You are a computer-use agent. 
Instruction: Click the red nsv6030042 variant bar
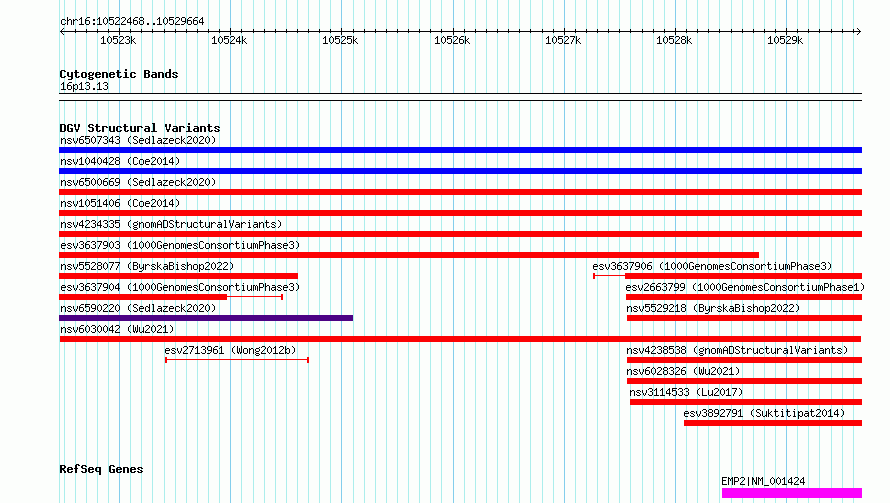(460, 339)
